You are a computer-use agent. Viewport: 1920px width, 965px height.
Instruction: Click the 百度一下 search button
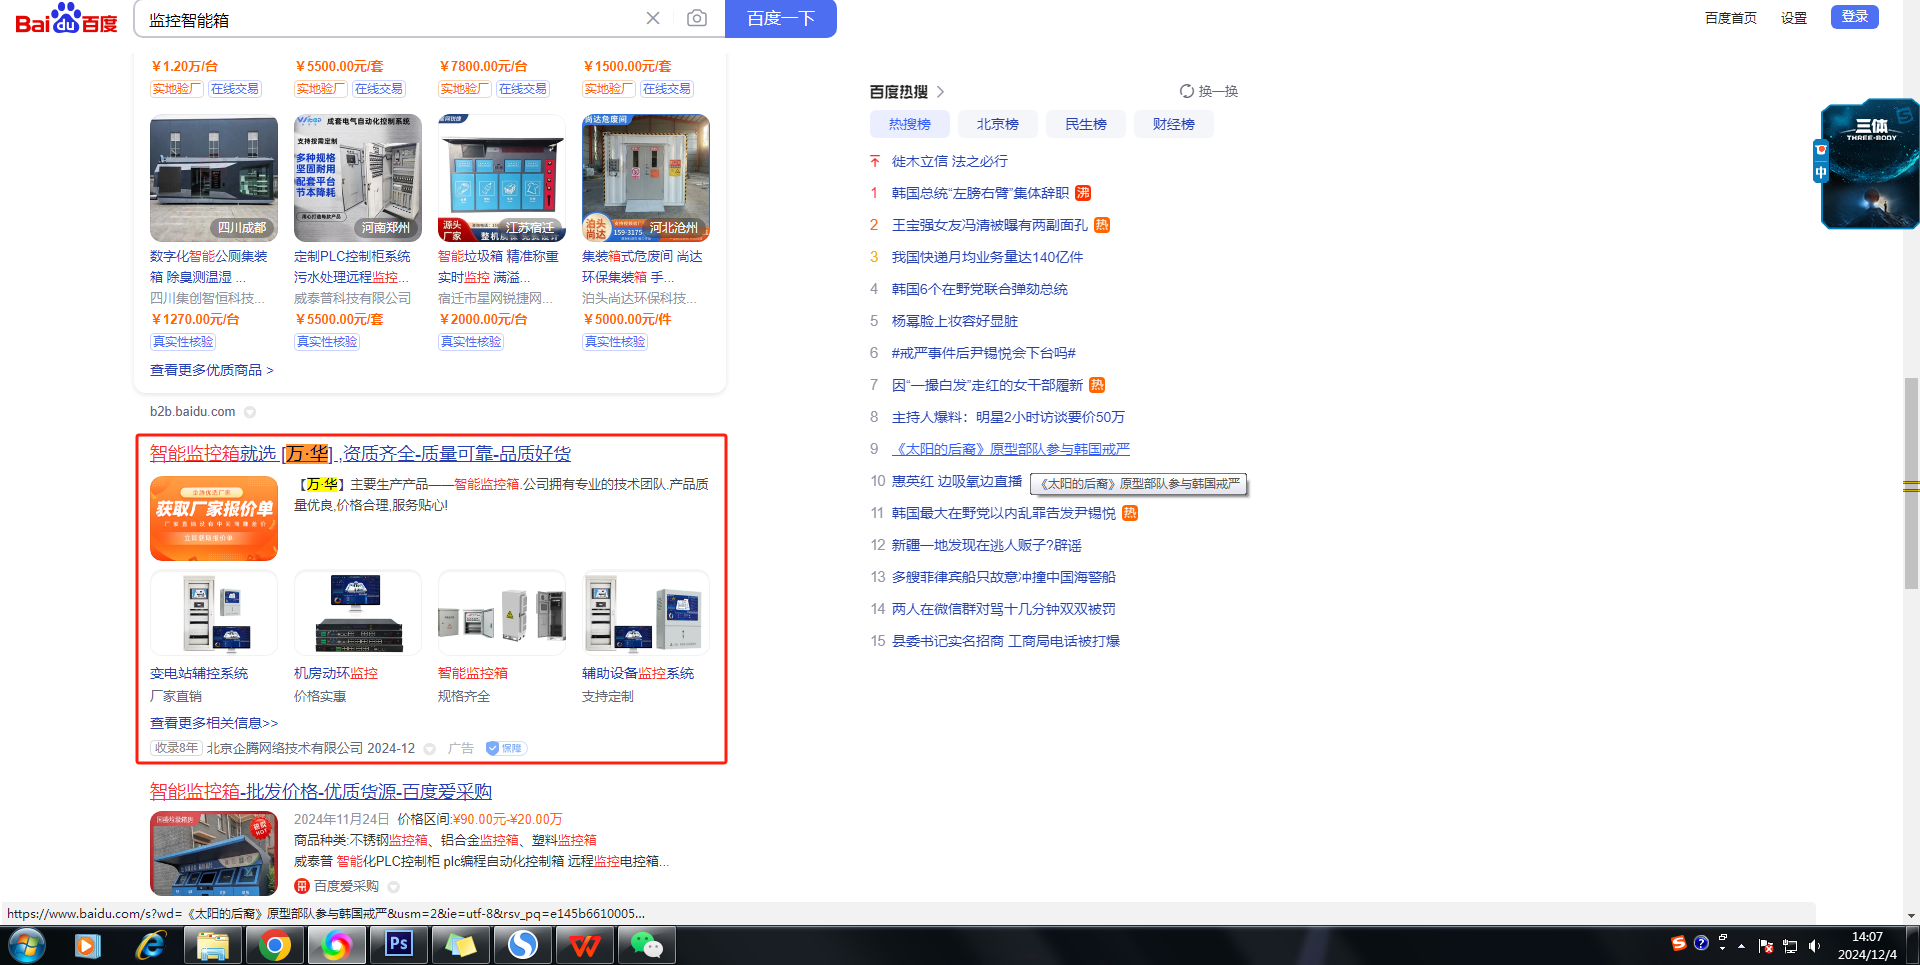click(x=781, y=18)
